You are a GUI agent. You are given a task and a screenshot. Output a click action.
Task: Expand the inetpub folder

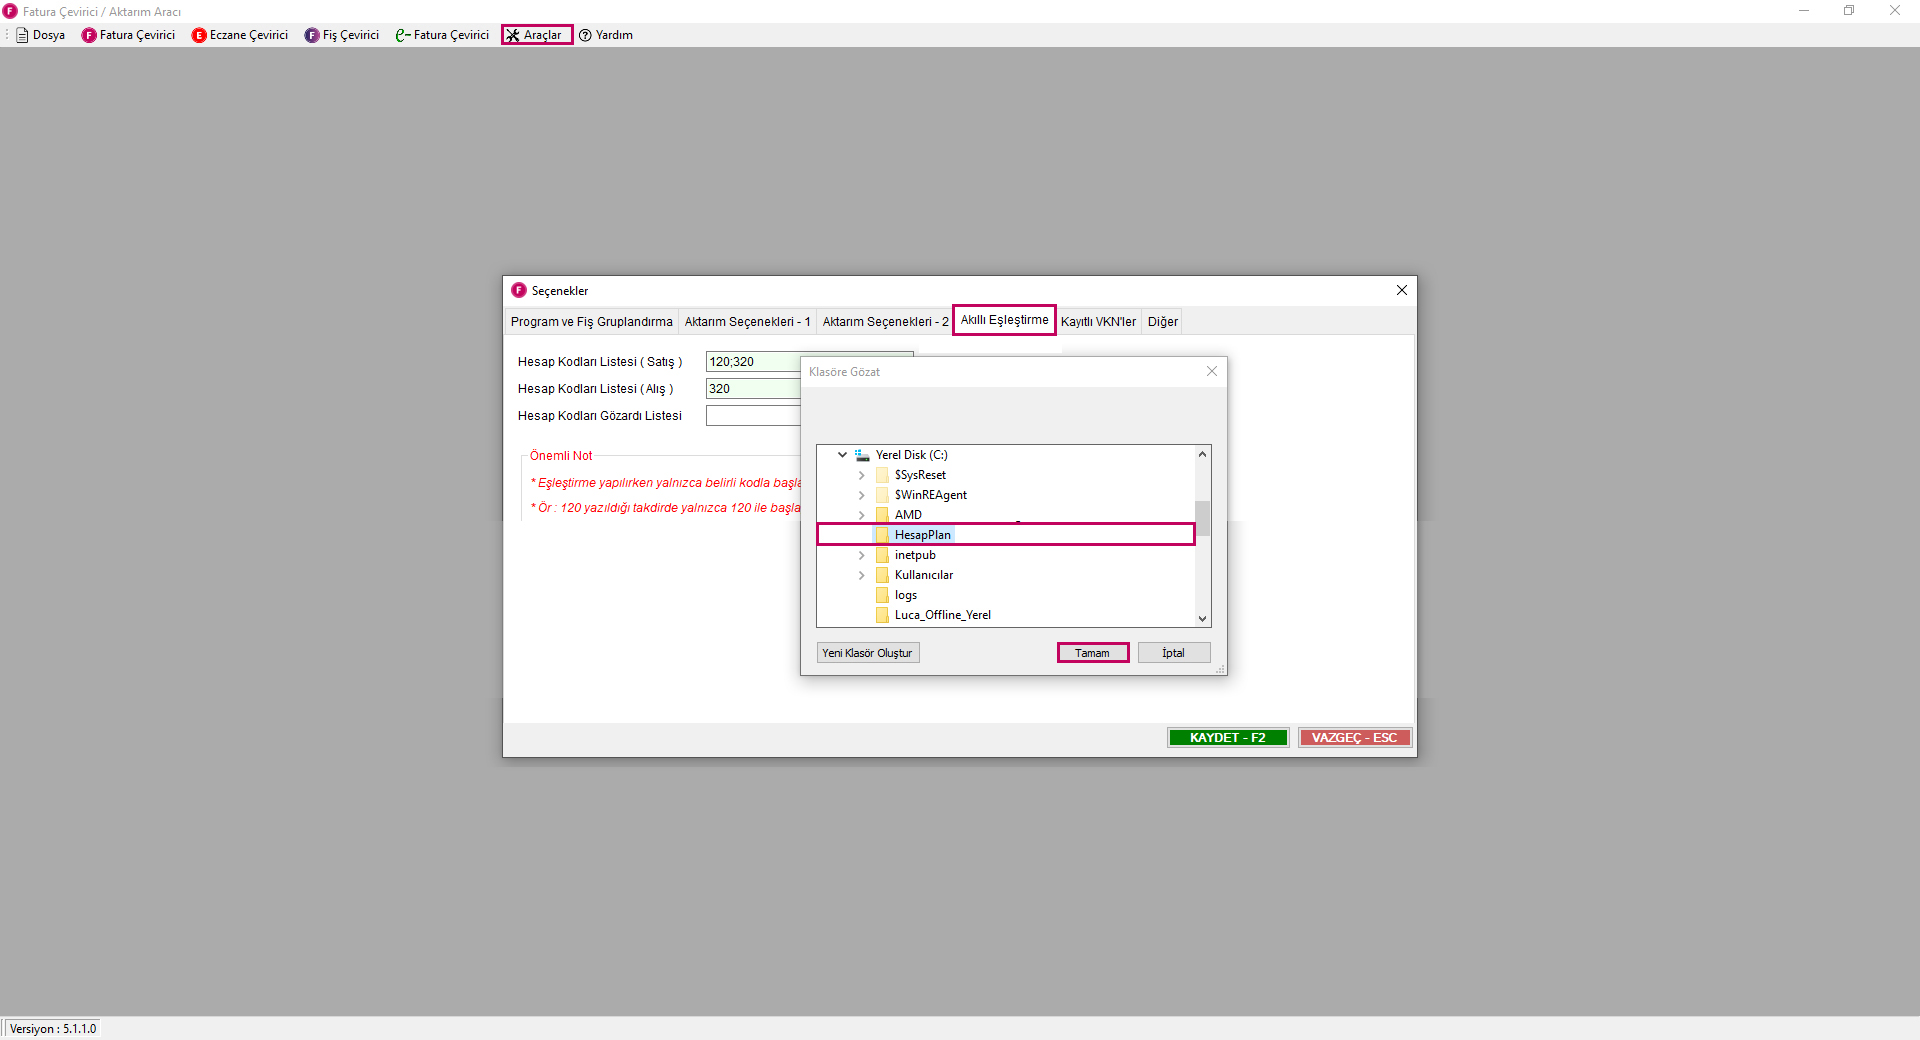point(862,555)
